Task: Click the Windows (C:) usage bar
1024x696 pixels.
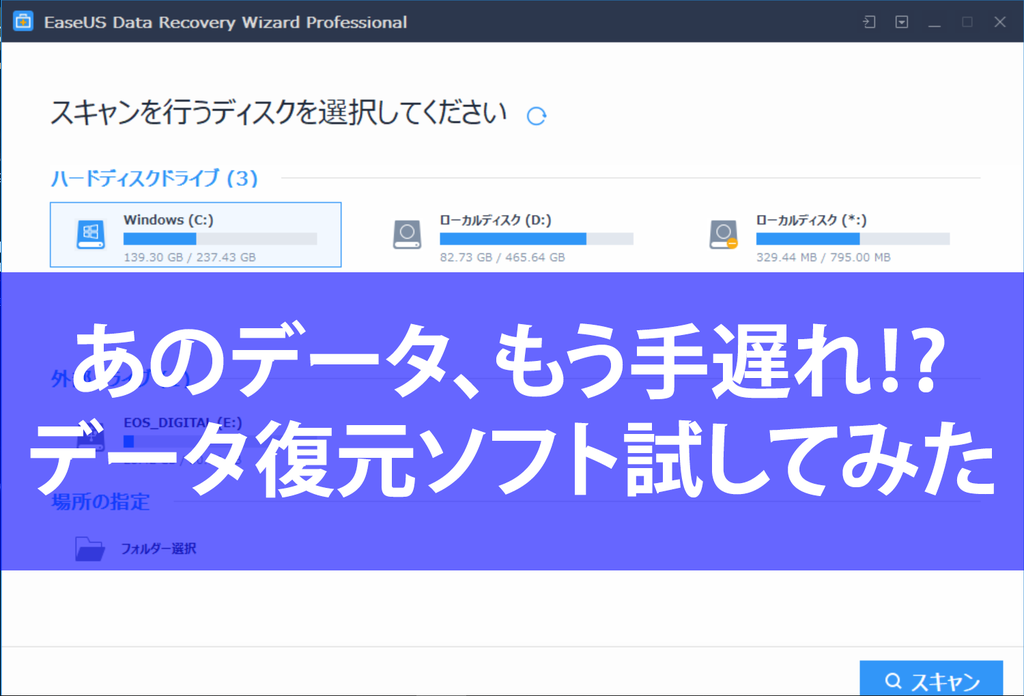Action: tap(220, 239)
